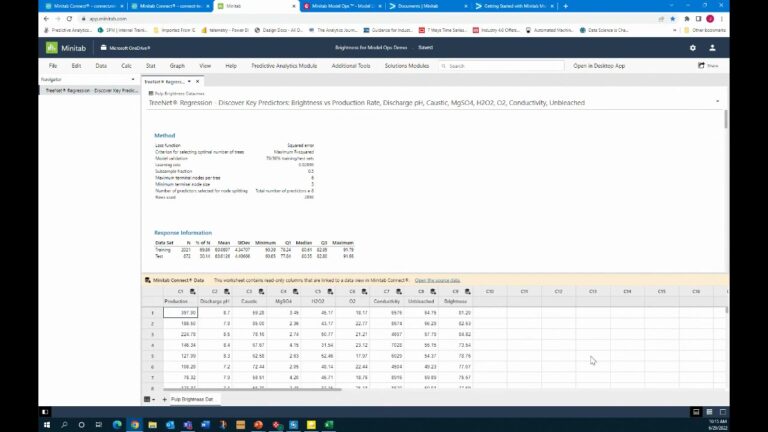
Task: Click the C5 H2O2 column data-link icon
Action: click(x=330, y=291)
